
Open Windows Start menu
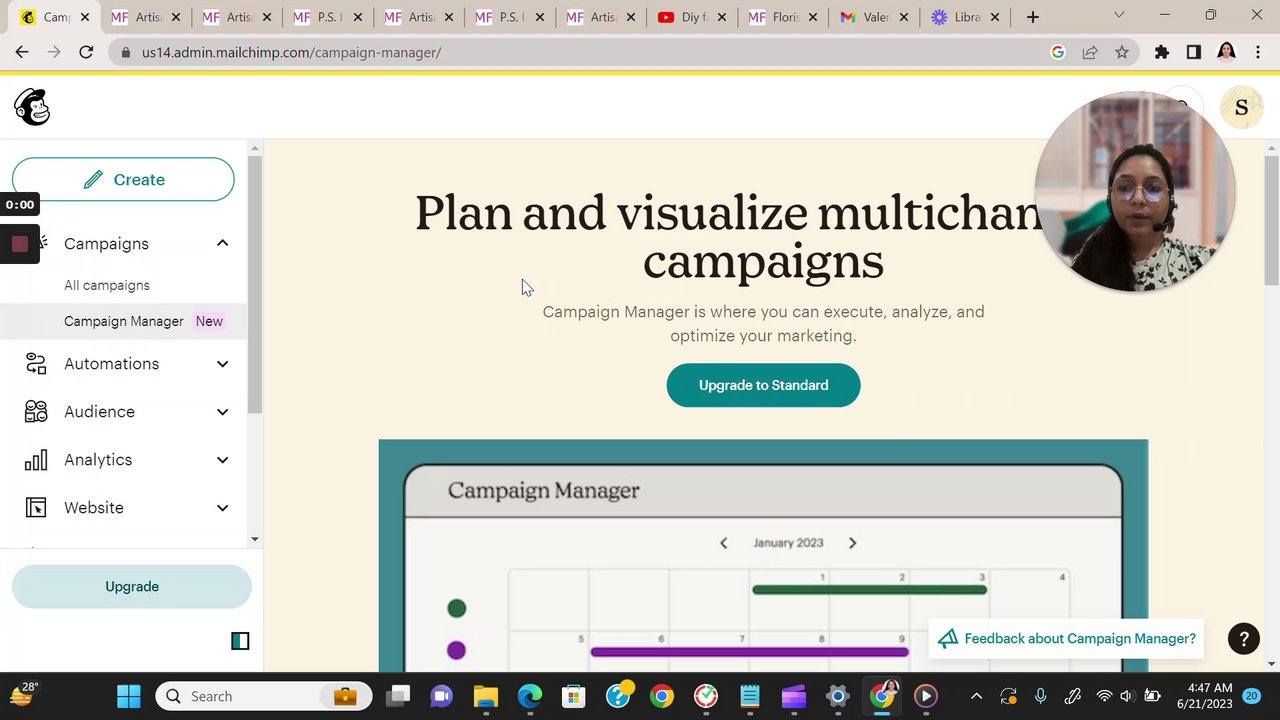(128, 696)
